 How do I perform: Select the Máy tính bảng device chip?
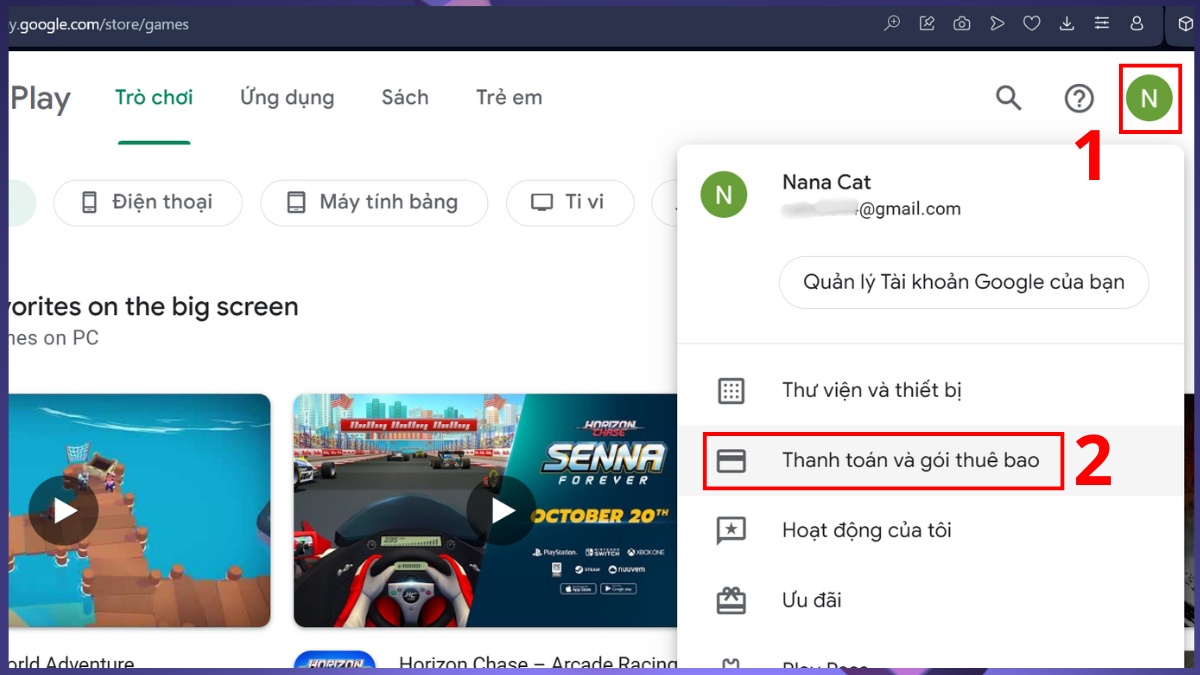[374, 203]
